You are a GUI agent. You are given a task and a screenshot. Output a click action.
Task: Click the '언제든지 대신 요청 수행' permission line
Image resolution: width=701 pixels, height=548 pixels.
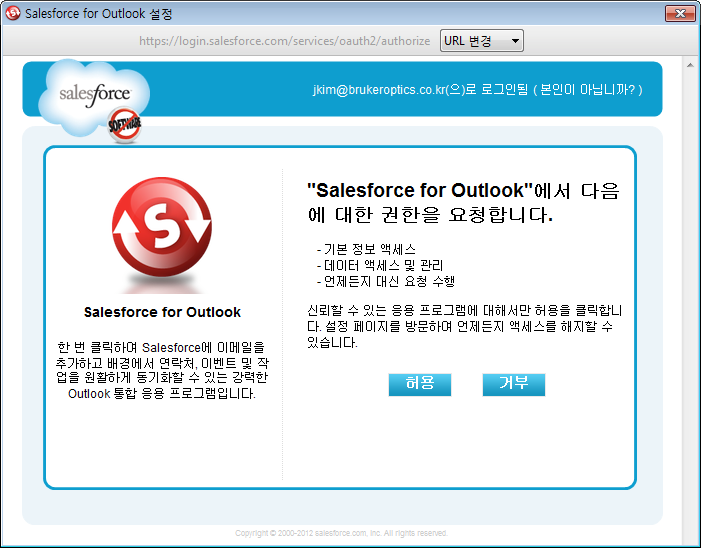tap(386, 281)
